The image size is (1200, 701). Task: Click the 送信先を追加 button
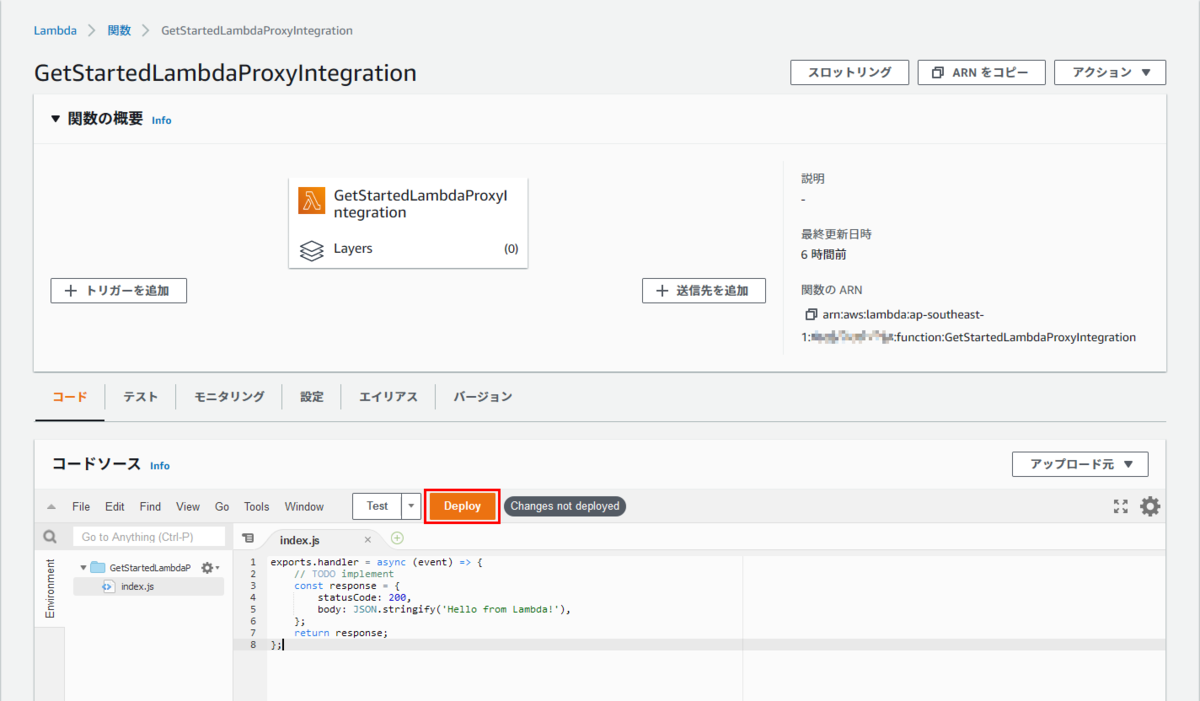point(704,291)
